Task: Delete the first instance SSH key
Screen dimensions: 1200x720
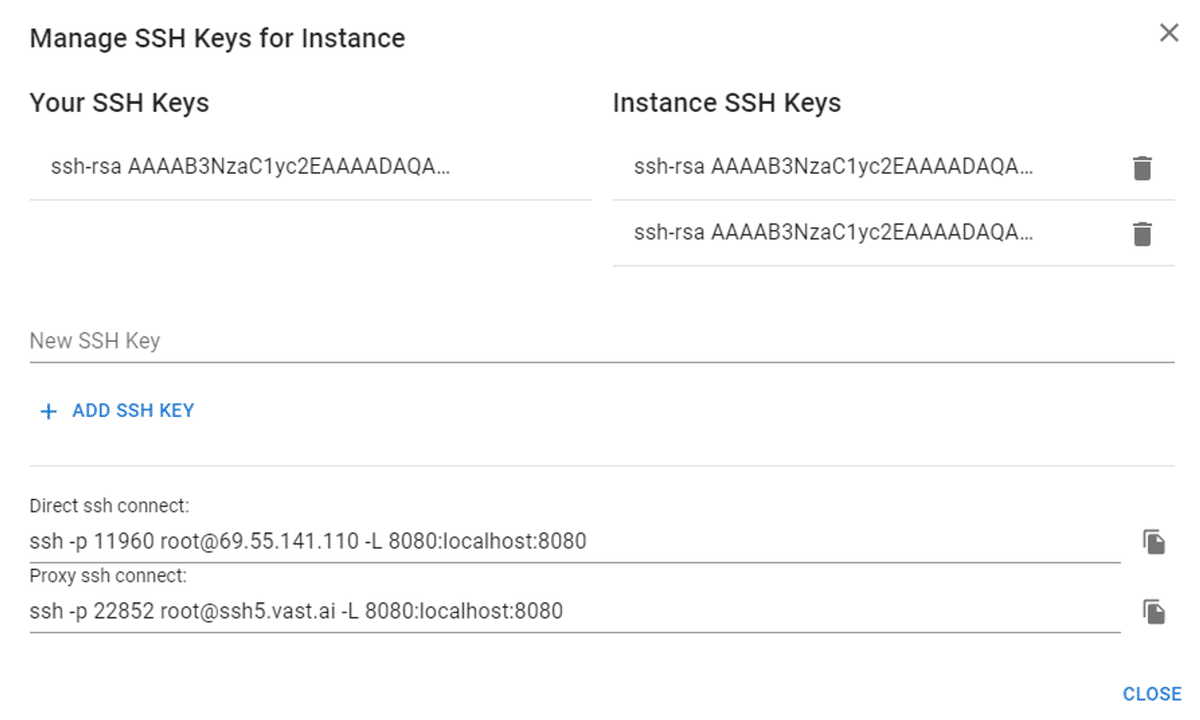Action: point(1142,168)
